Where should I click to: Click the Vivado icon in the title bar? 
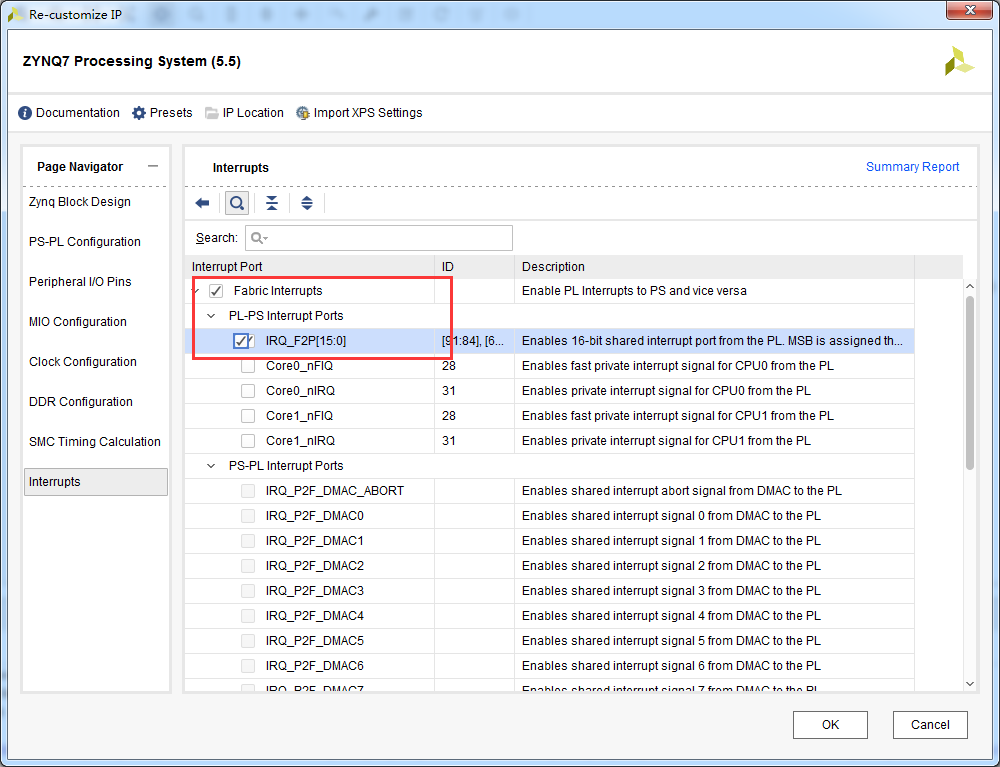[x=15, y=14]
